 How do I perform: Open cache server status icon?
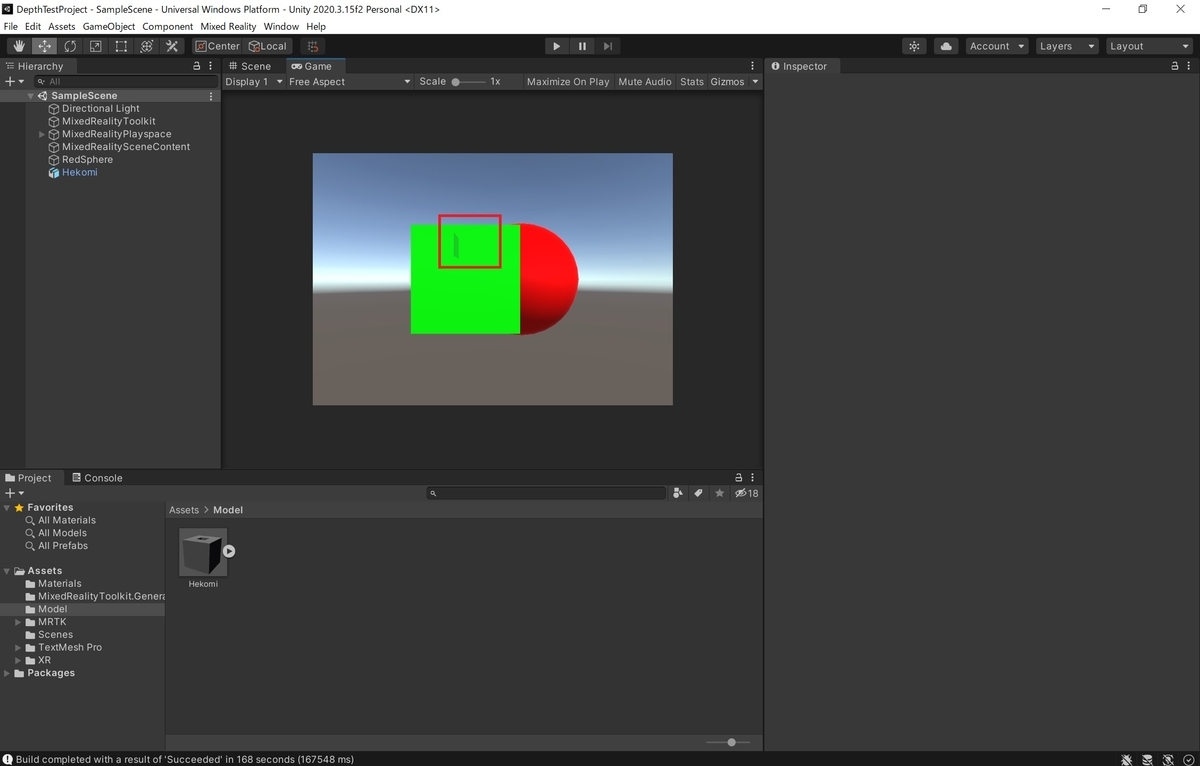1148,759
